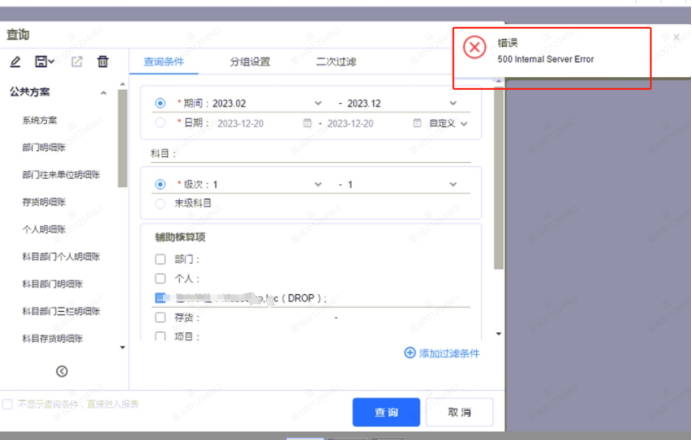The width and height of the screenshot is (692, 440).
Task: Check the 项目 checkbox
Action: point(160,336)
